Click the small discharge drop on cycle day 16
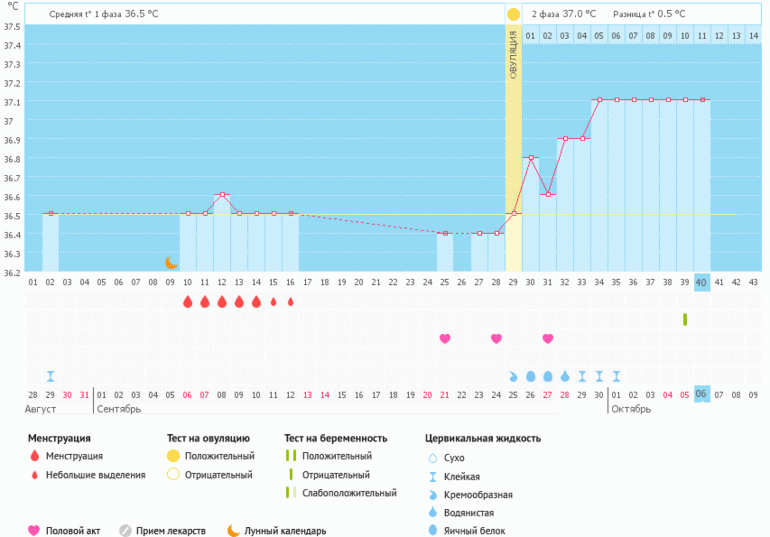 coord(291,301)
